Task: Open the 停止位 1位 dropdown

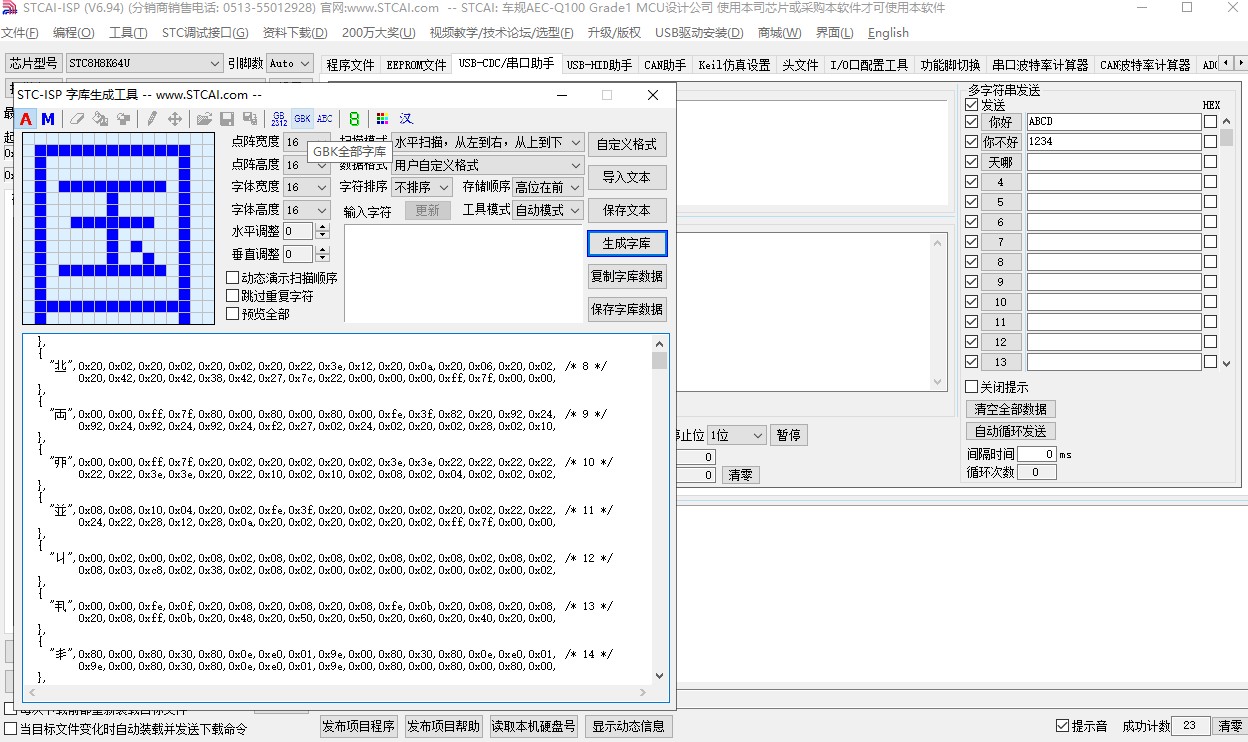Action: (736, 435)
